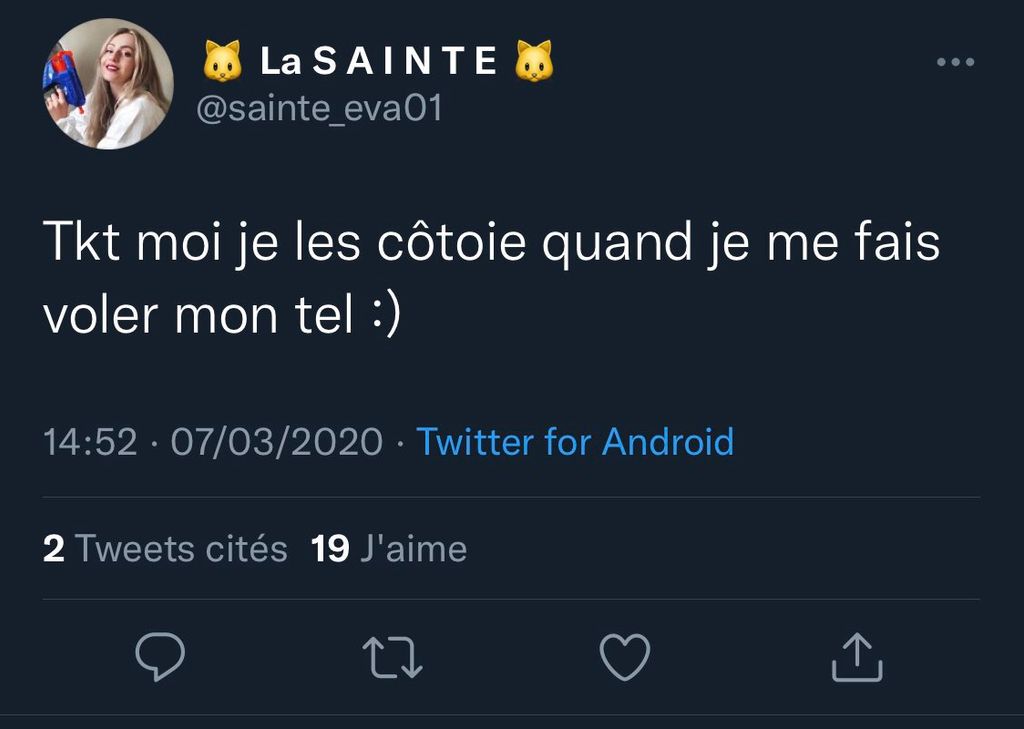View the Tweets cités list
The image size is (1024, 729).
click(x=181, y=548)
